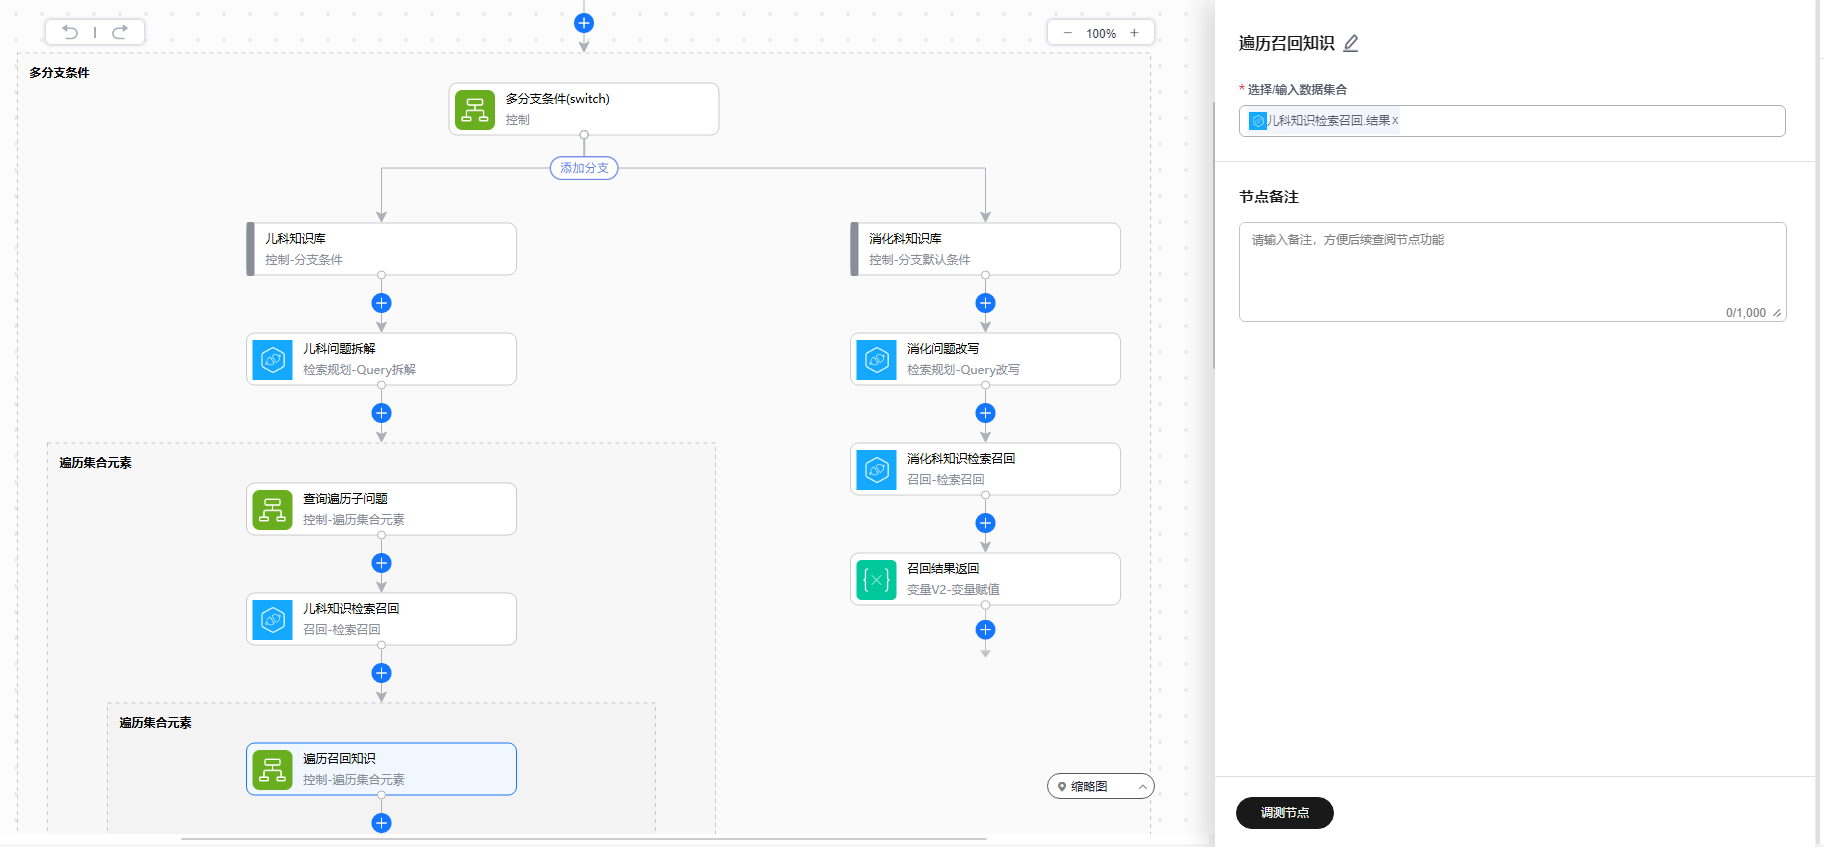Select the 消化科知识检索召回 node
The height and width of the screenshot is (847, 1824).
985,469
